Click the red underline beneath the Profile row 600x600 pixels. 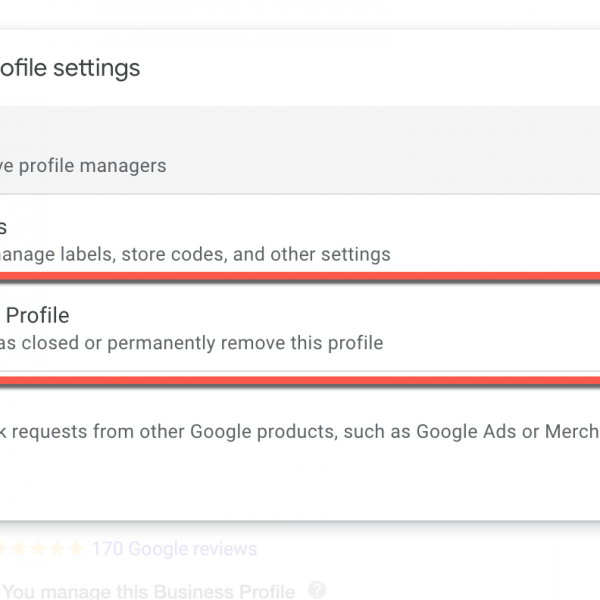(x=300, y=380)
